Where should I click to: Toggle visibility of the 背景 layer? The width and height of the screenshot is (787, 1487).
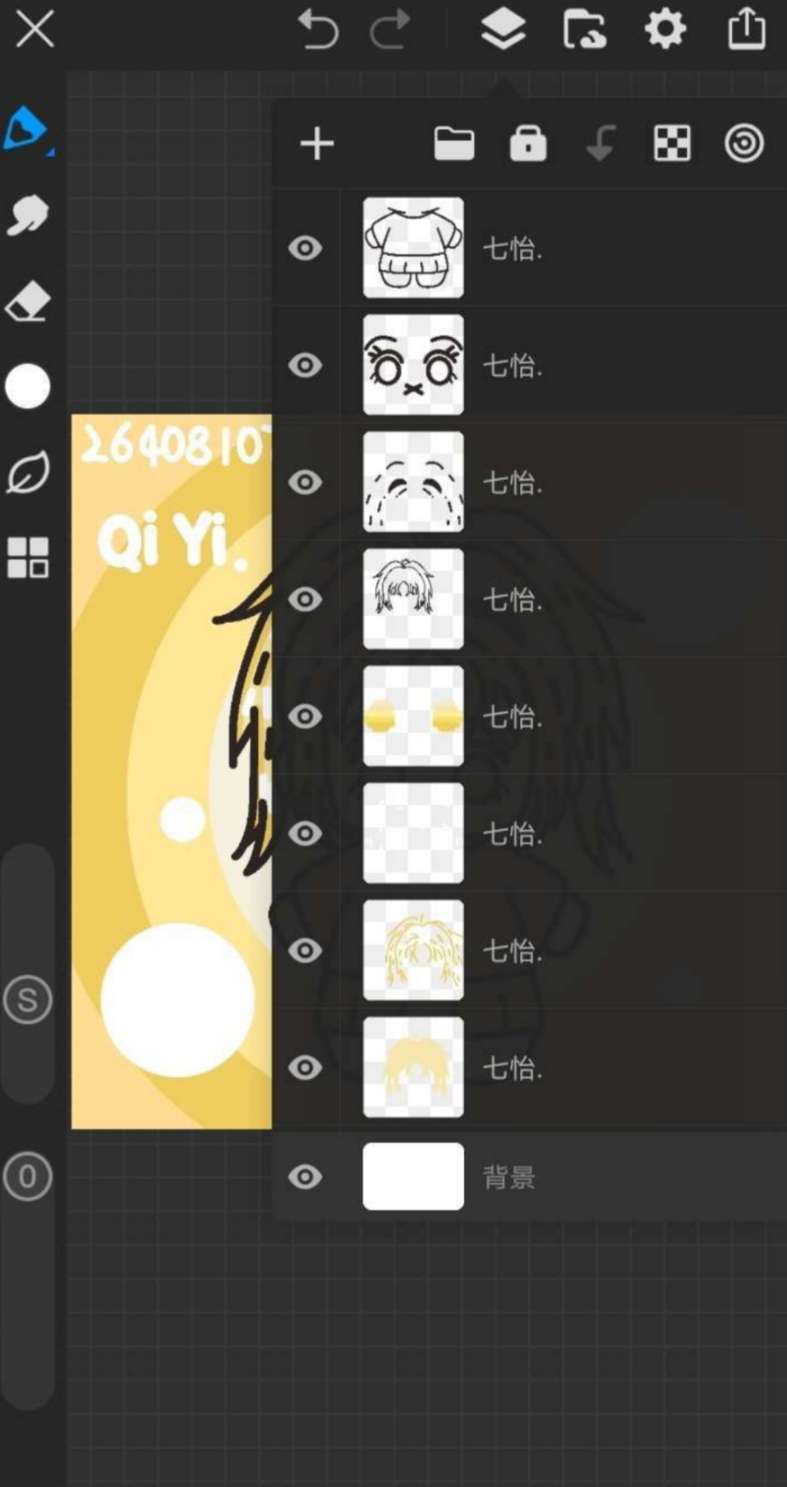(305, 1177)
